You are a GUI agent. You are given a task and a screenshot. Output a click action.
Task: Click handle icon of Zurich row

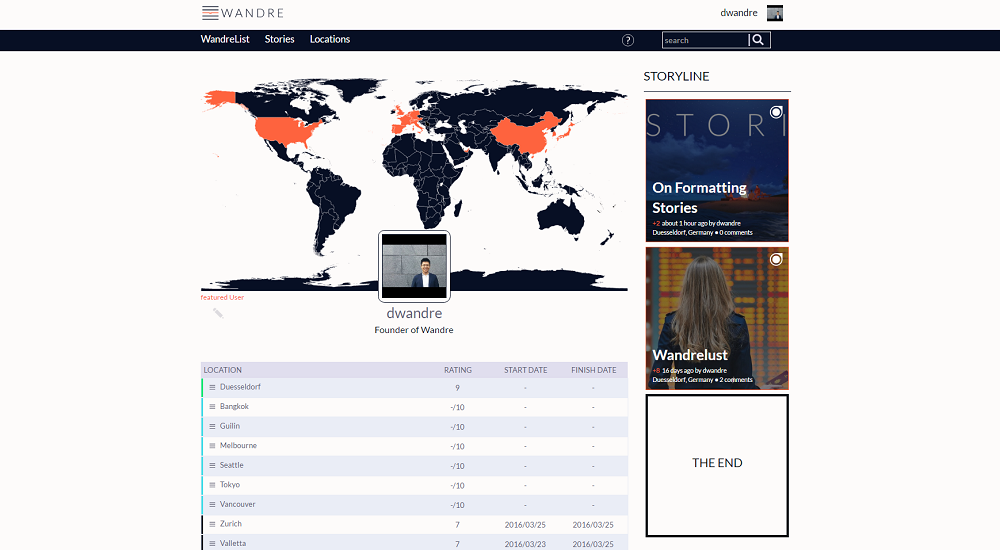(212, 524)
